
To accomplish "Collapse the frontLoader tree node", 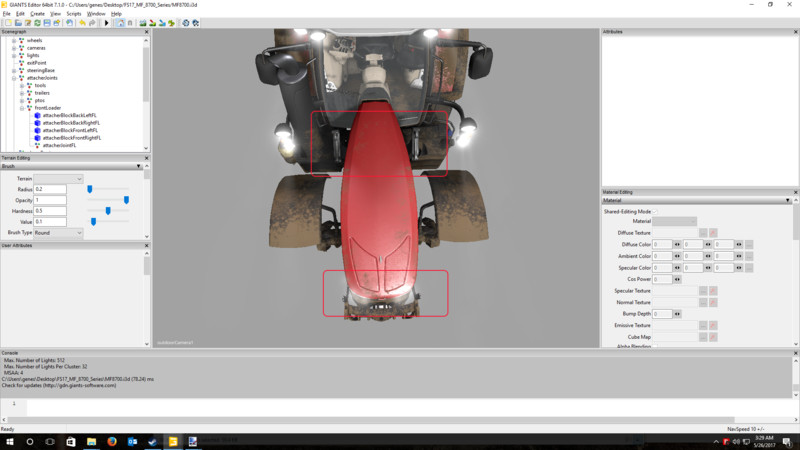I will coord(22,108).
